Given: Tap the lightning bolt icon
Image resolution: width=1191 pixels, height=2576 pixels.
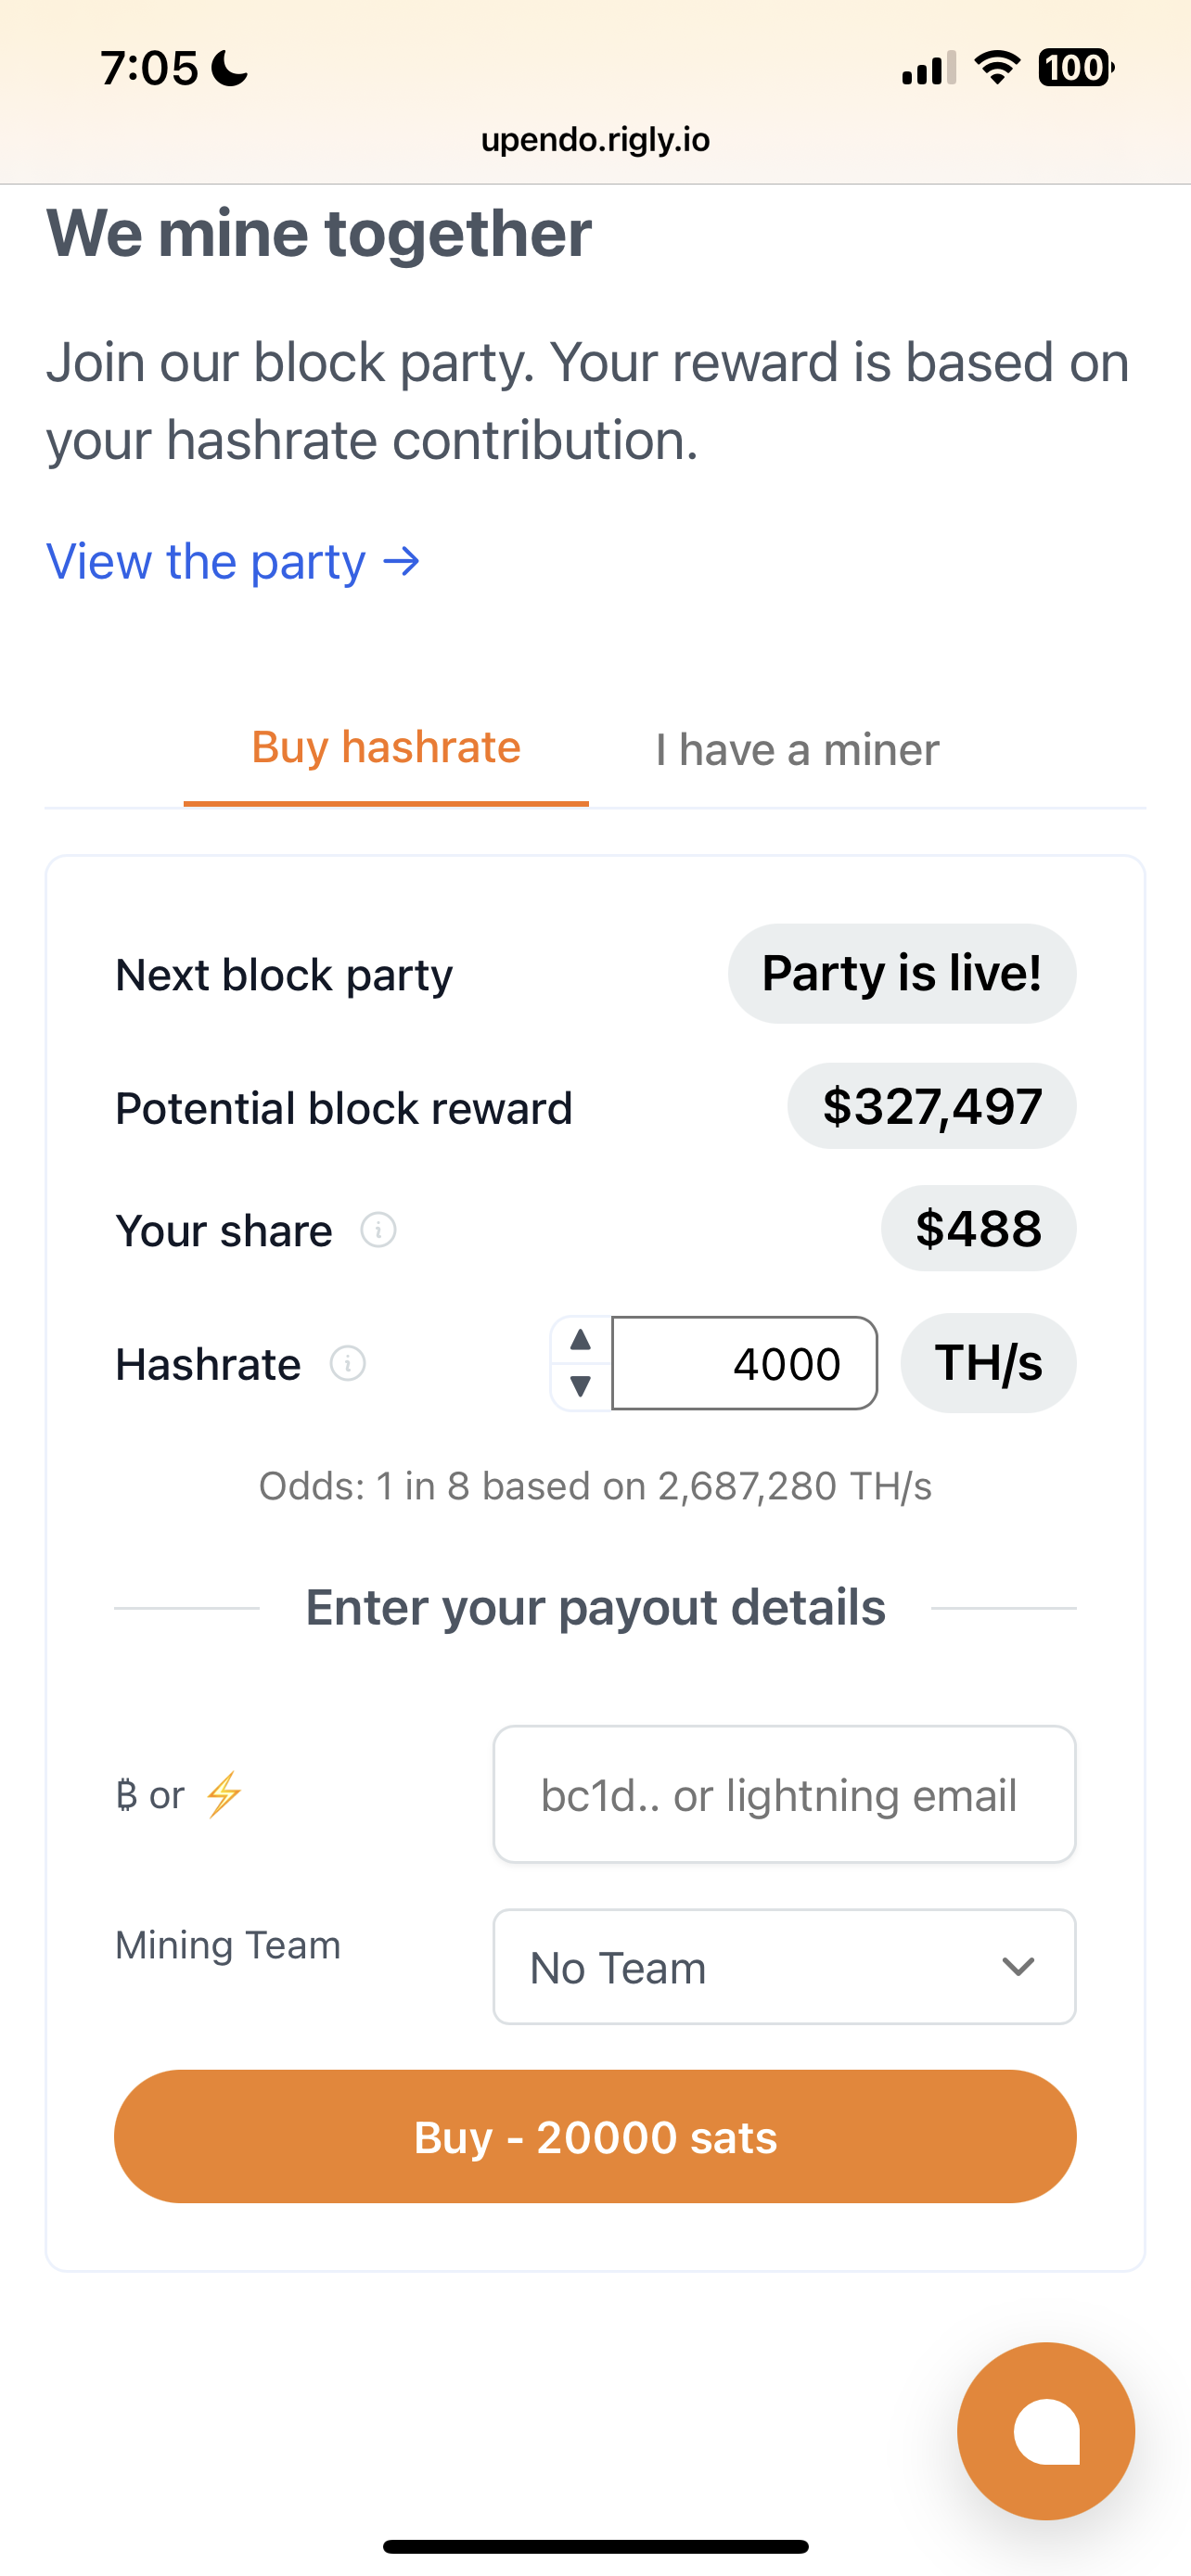Looking at the screenshot, I should (x=224, y=1794).
